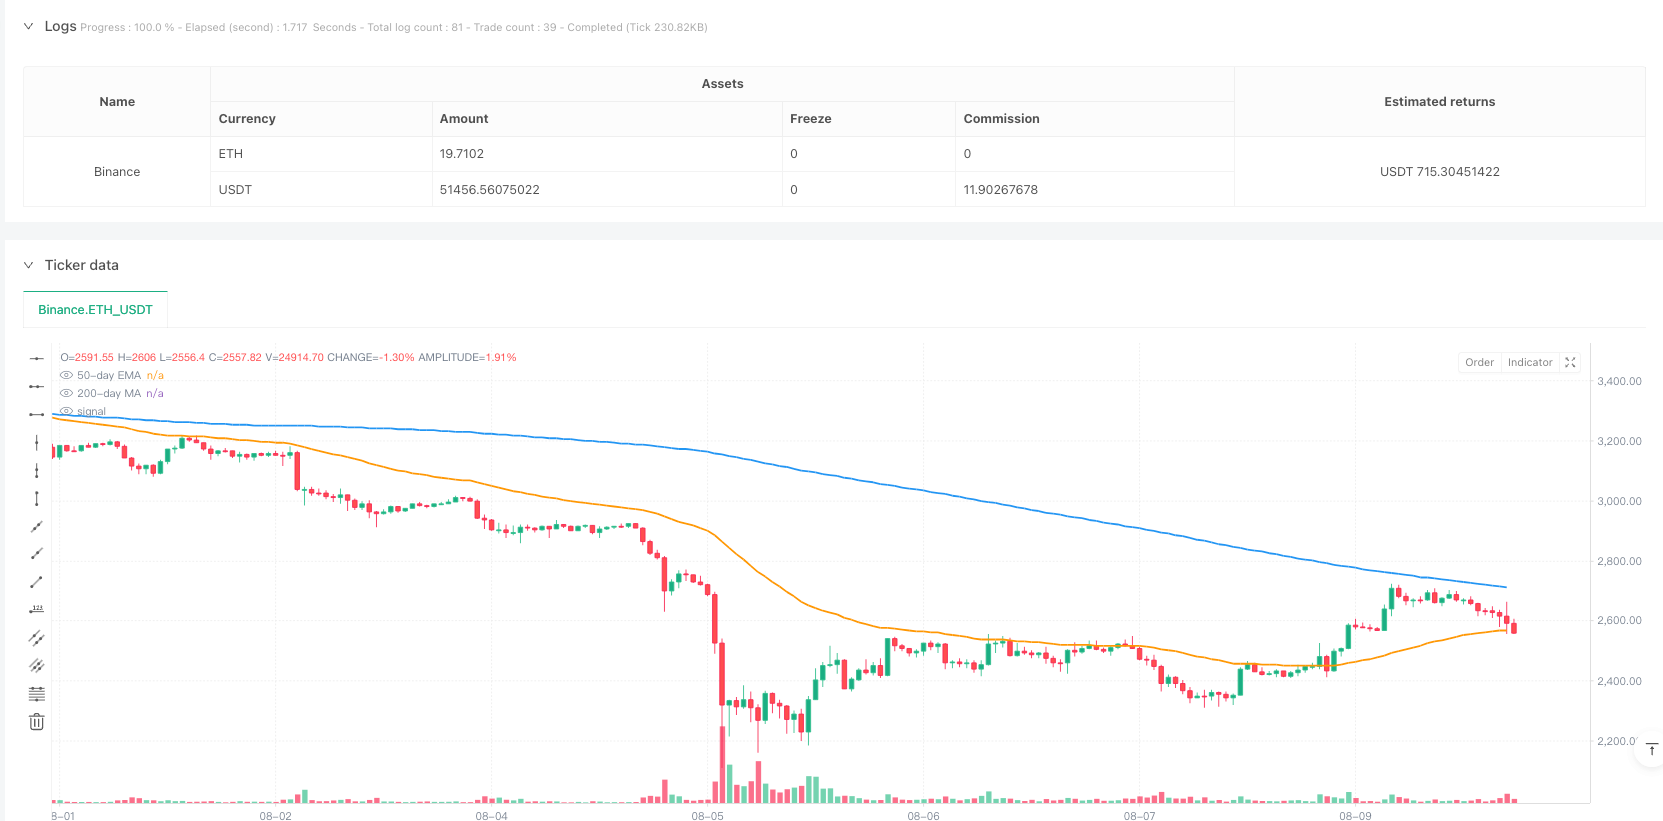The image size is (1663, 821).
Task: Click the scroll-to-top arrow button
Action: click(1651, 749)
